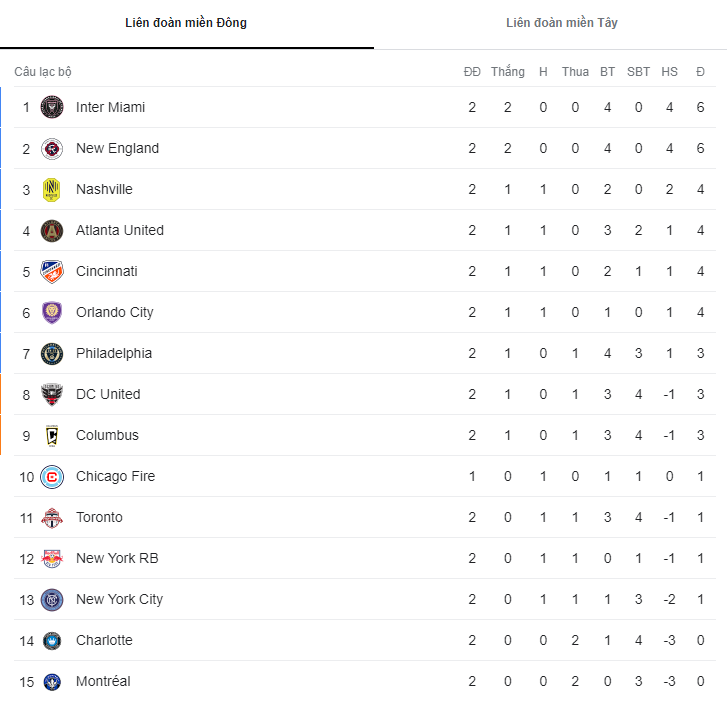Click the Columbus Crew logo
The width and height of the screenshot is (727, 704).
(x=52, y=436)
